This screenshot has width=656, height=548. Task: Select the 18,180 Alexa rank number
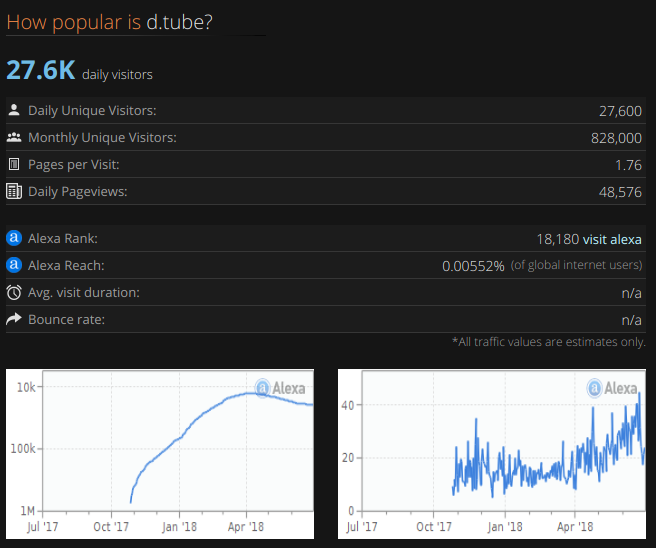(558, 239)
